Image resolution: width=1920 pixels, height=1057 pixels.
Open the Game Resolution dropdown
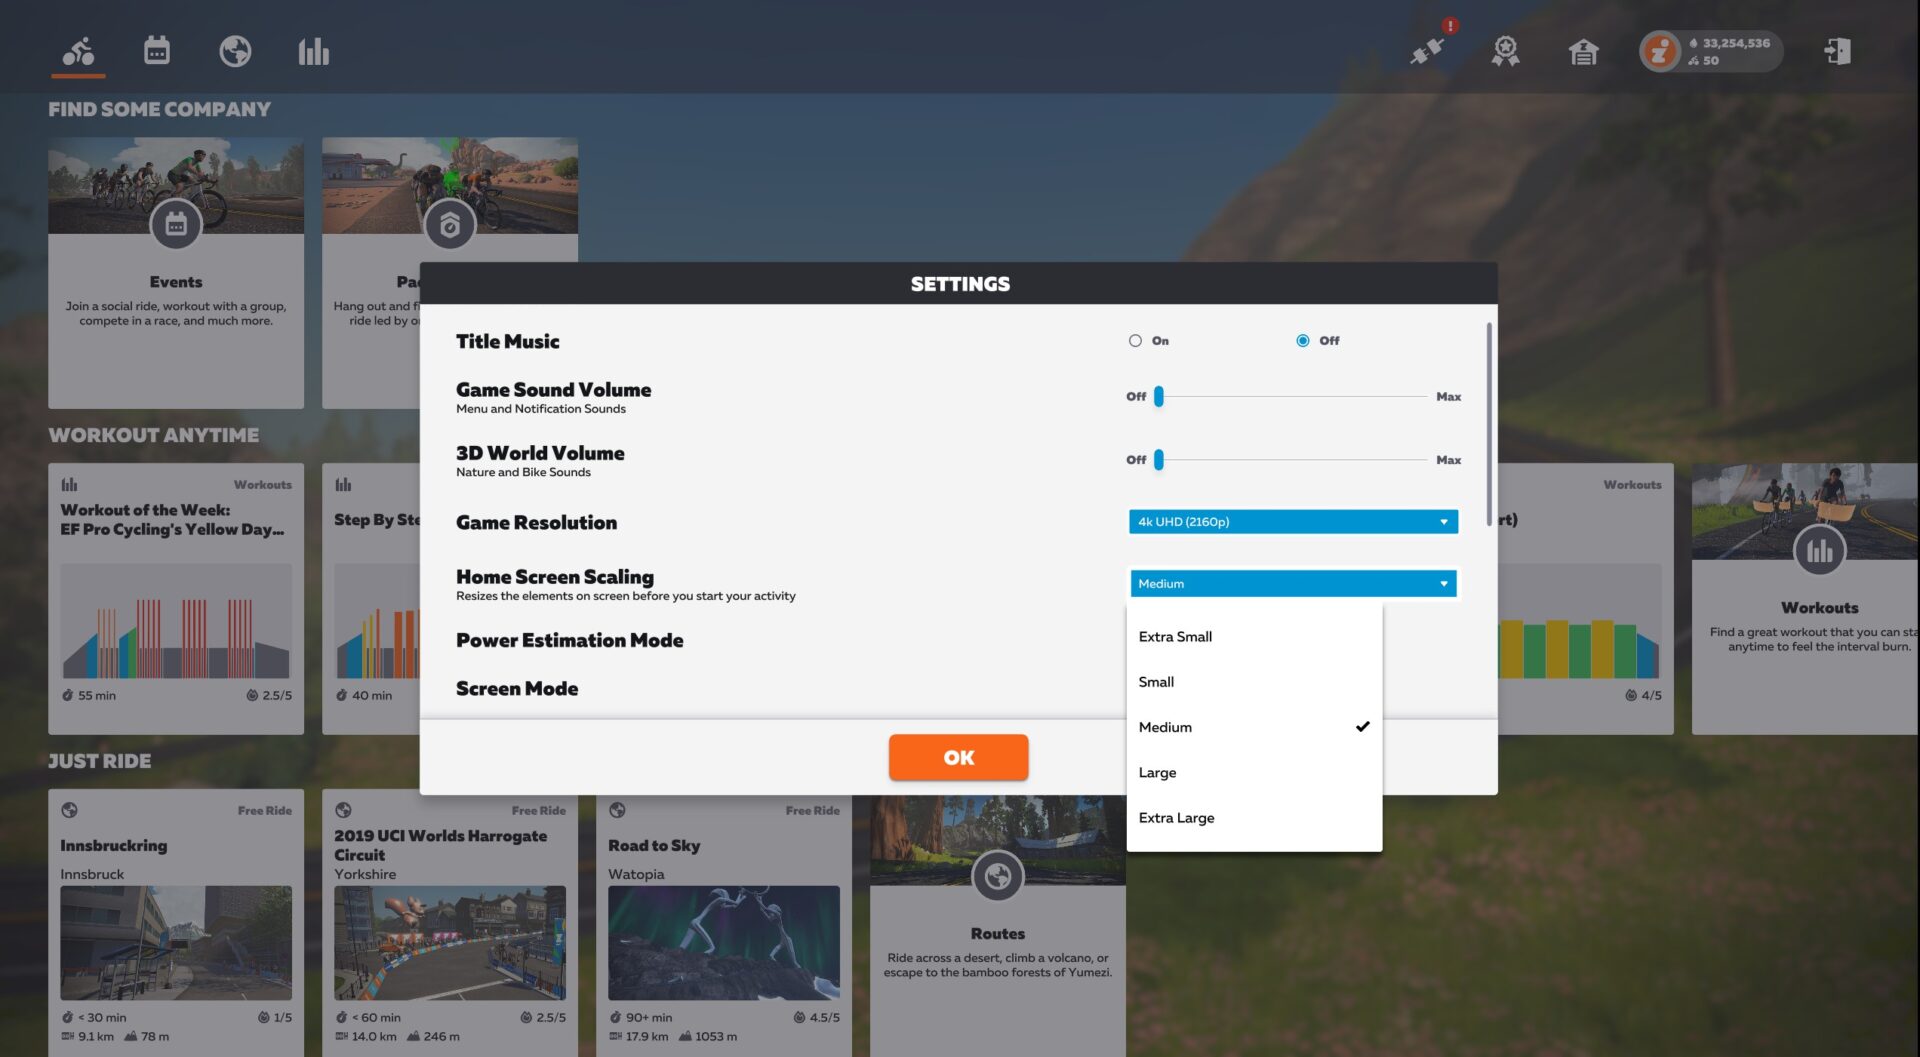click(1293, 521)
